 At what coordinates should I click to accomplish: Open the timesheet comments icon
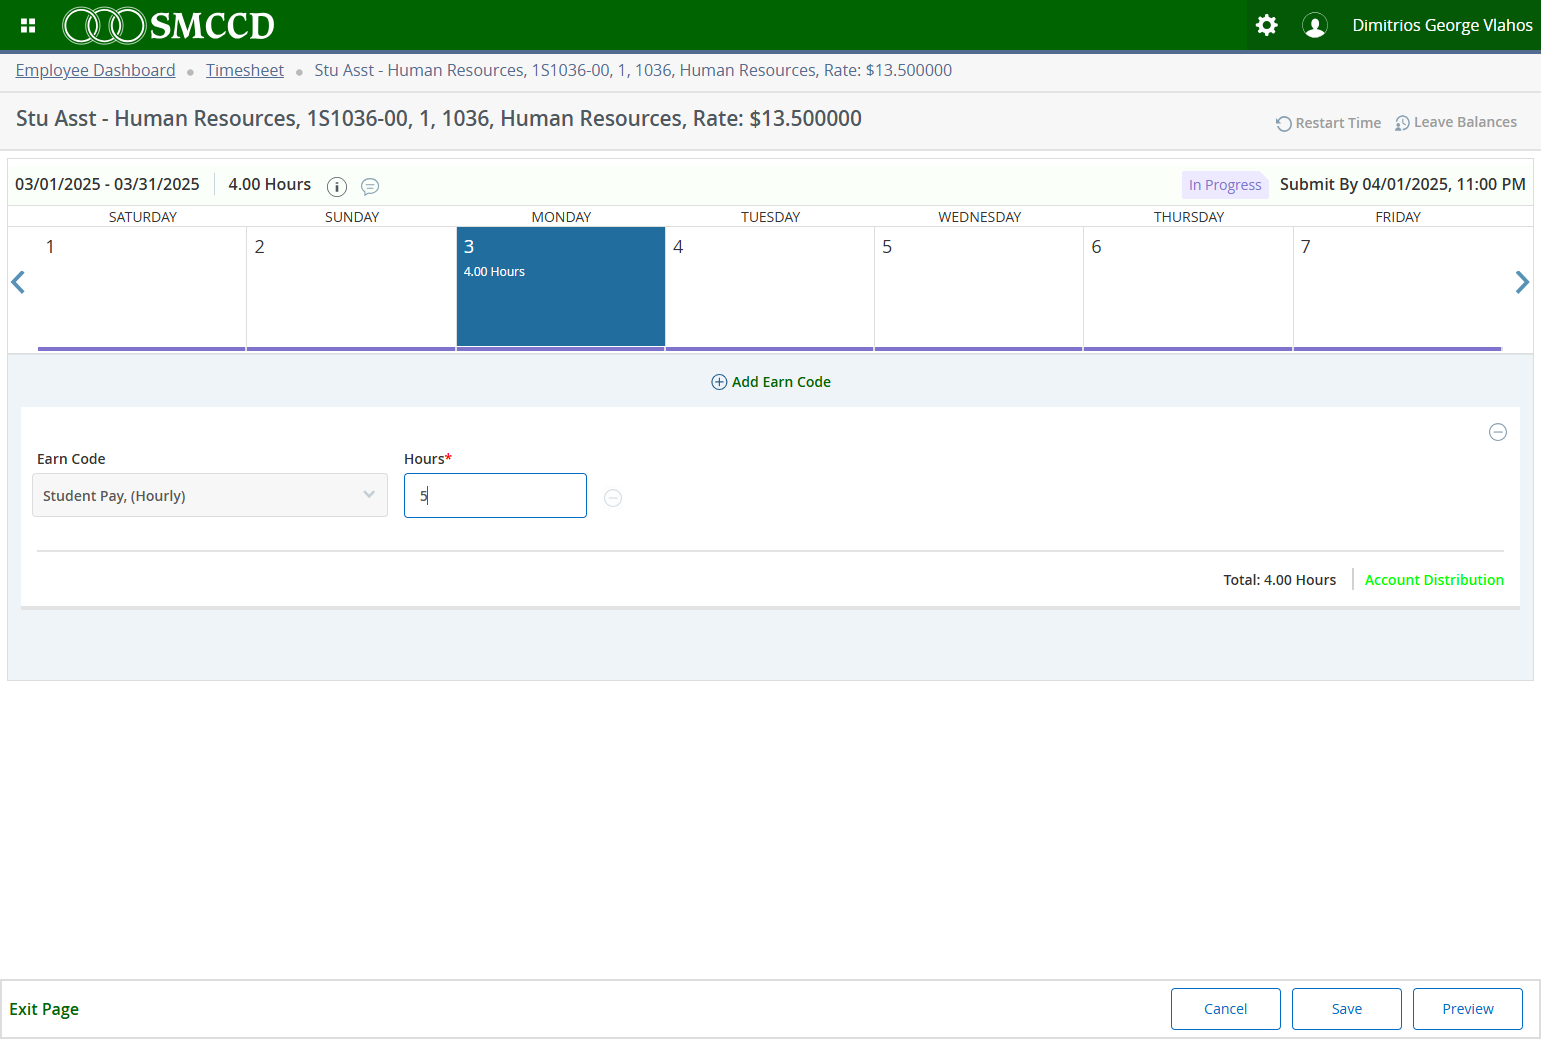(370, 187)
